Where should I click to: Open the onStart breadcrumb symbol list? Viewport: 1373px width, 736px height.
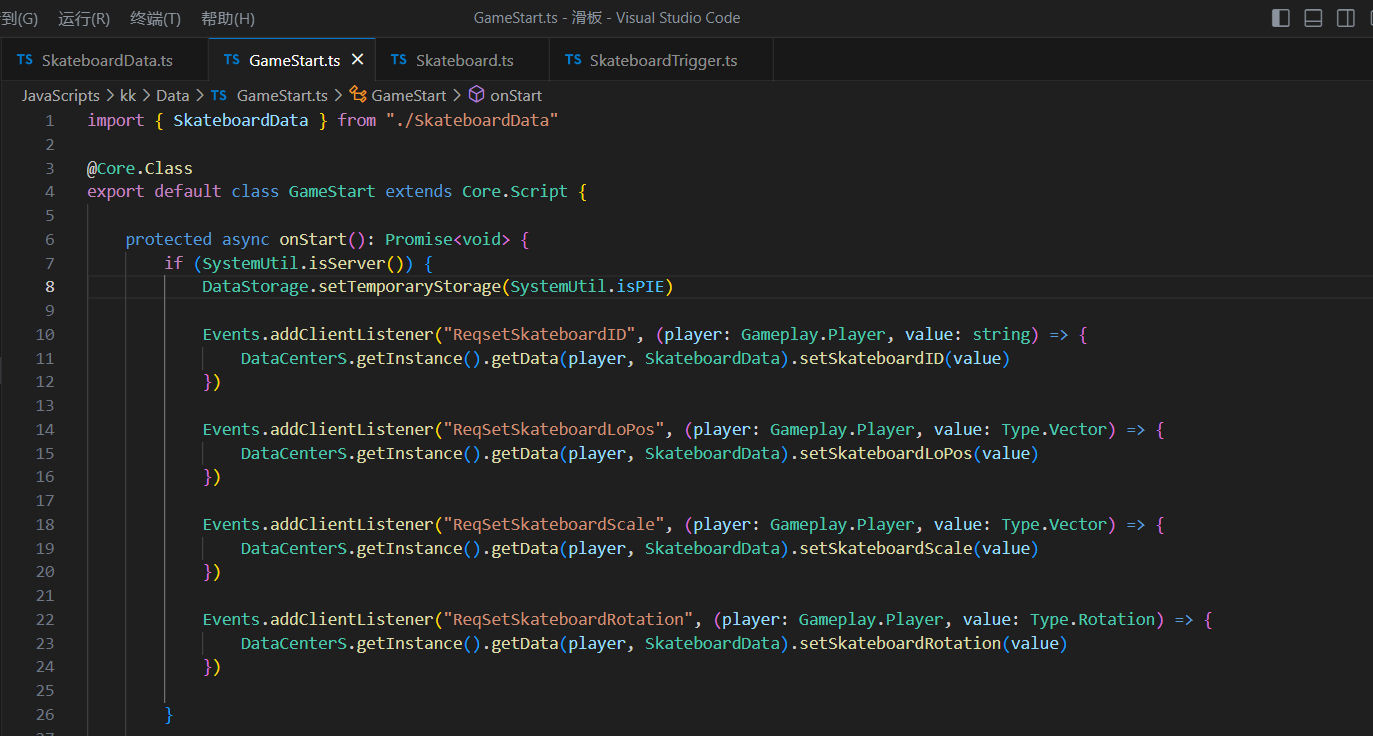click(516, 96)
